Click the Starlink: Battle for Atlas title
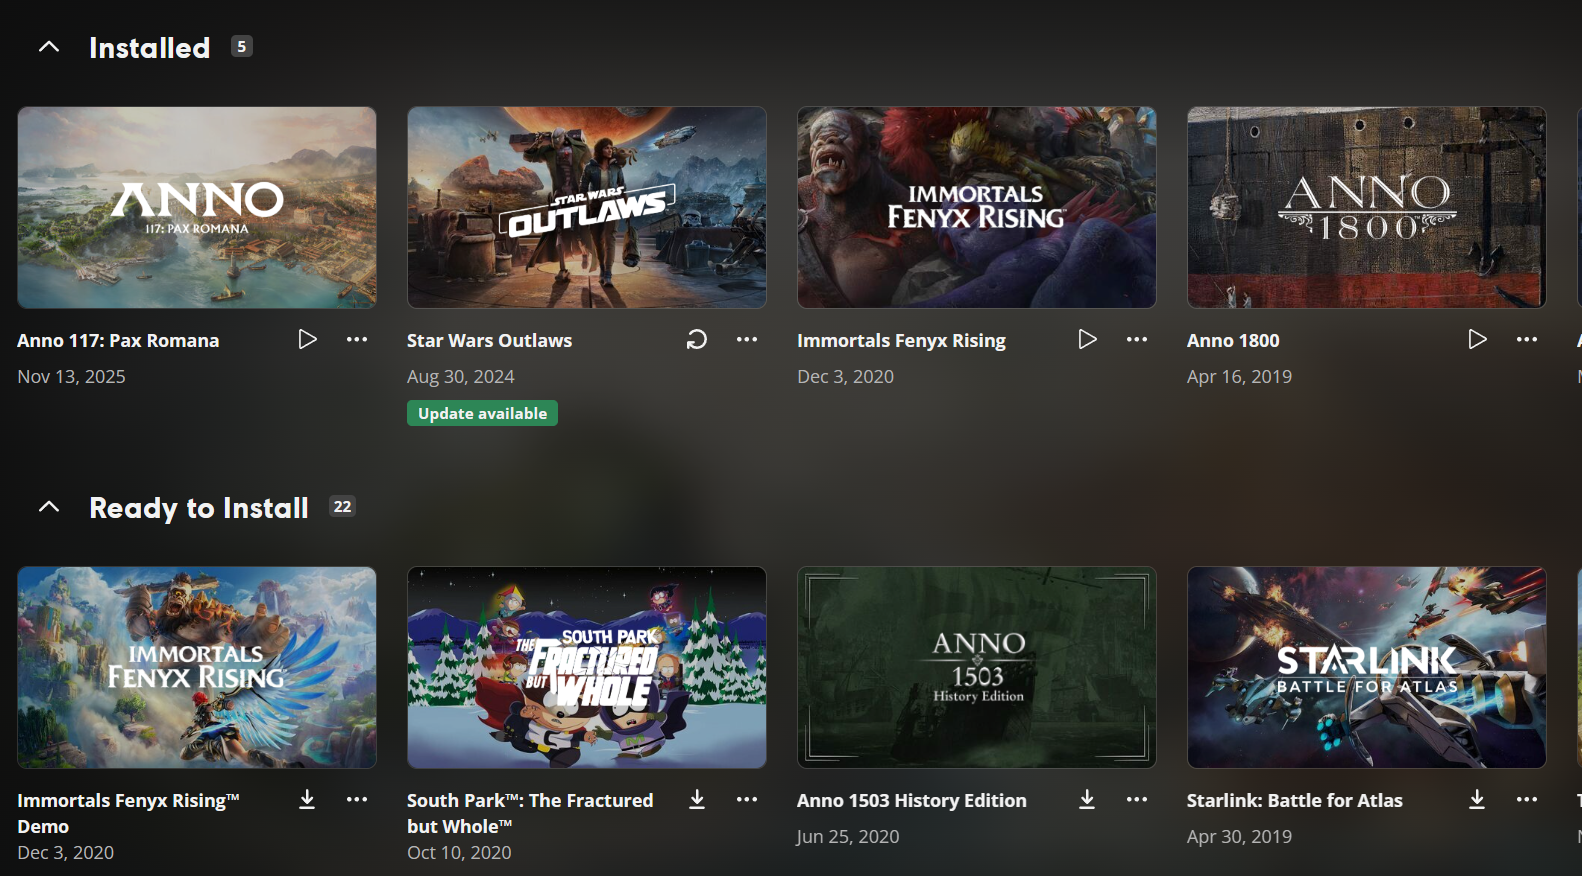 (1294, 800)
